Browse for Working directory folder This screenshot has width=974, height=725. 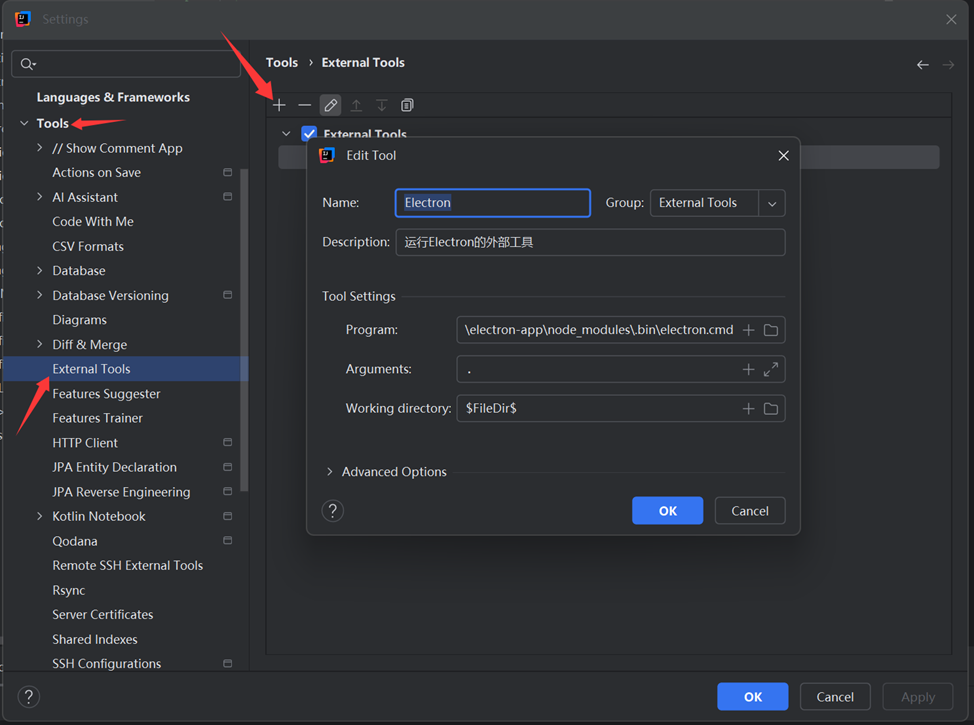click(771, 408)
